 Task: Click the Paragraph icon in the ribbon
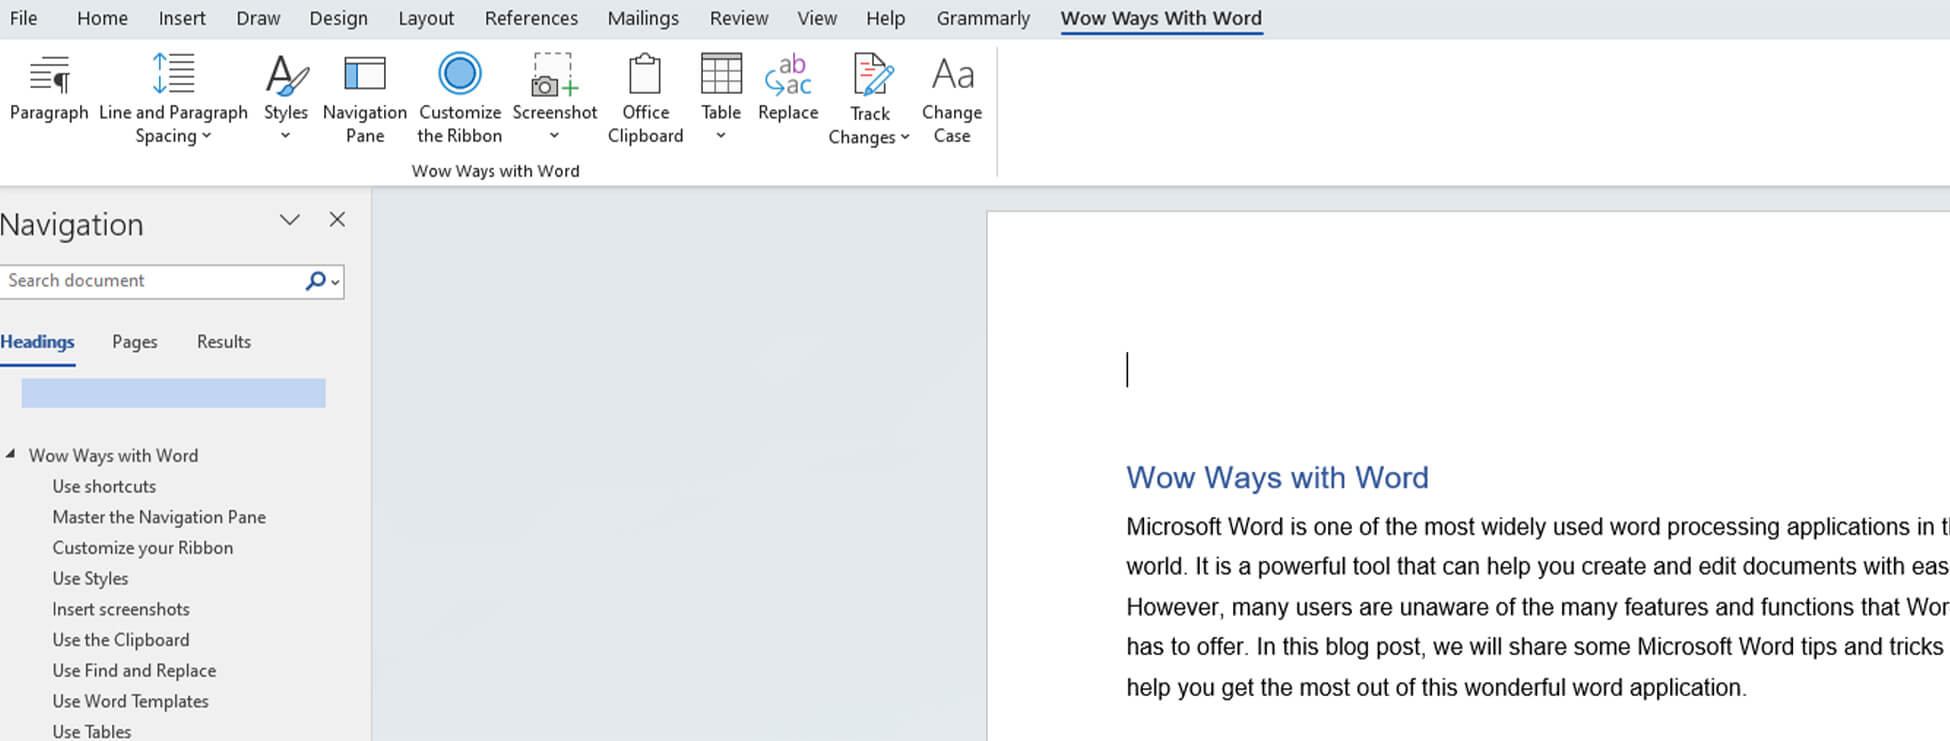point(49,75)
